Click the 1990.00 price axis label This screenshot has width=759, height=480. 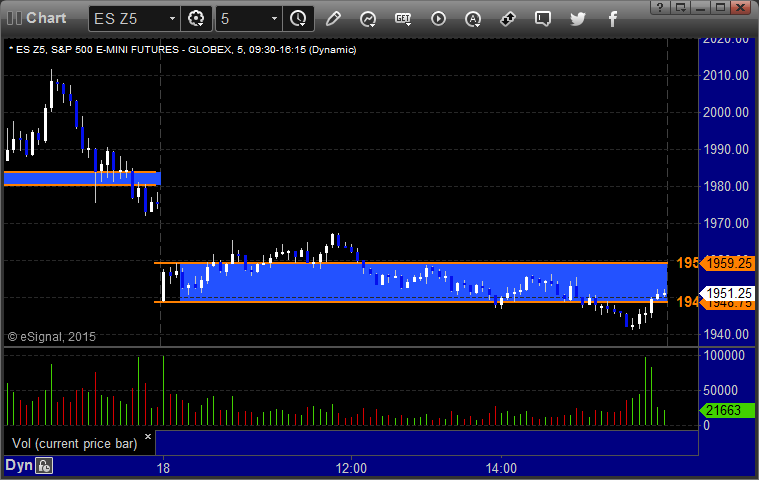[726, 150]
